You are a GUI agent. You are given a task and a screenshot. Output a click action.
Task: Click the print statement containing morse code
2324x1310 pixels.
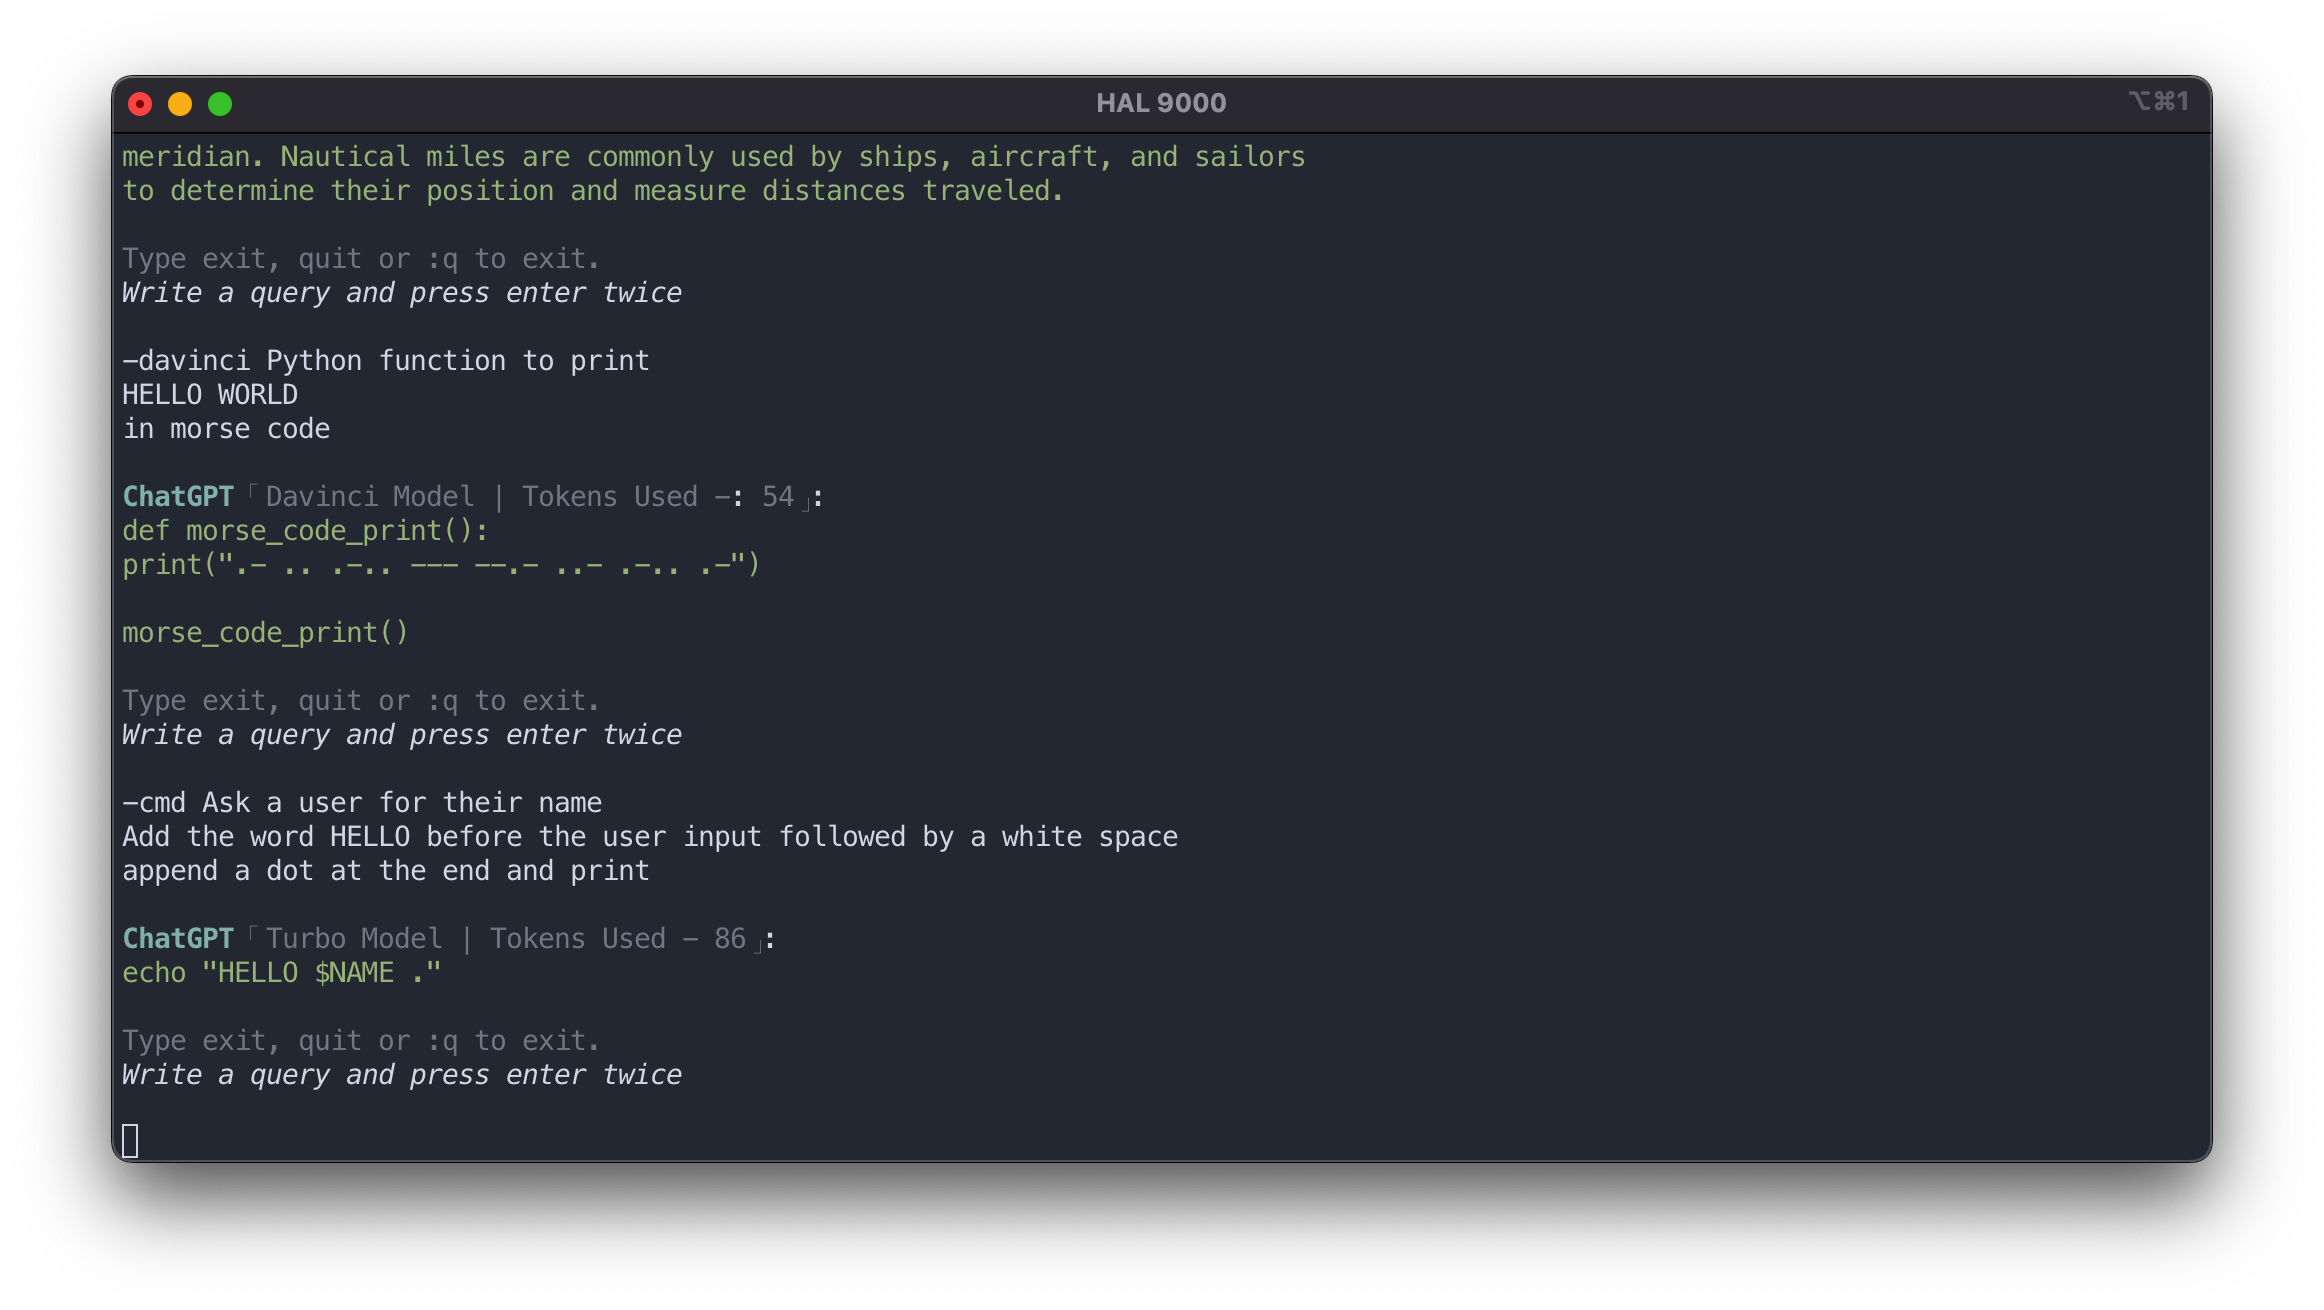tap(441, 565)
